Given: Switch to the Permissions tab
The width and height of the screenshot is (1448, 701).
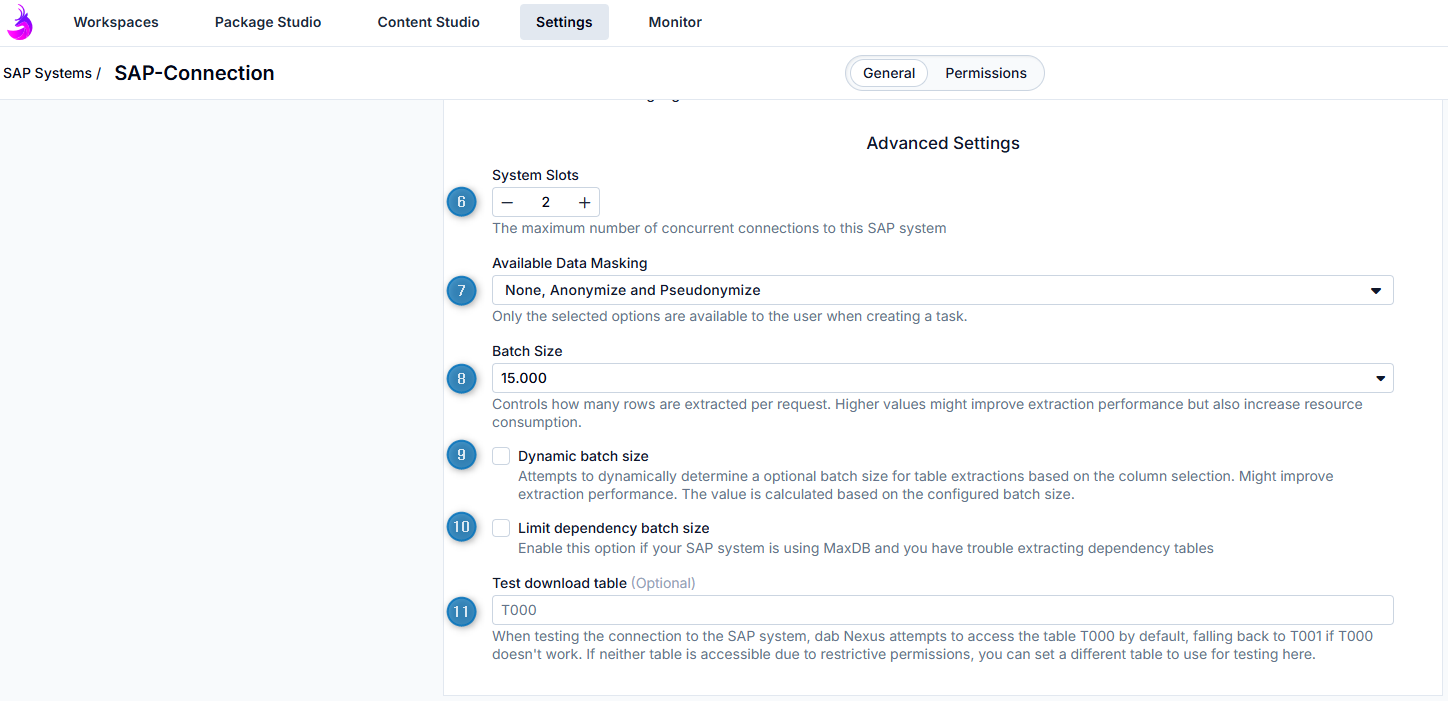Looking at the screenshot, I should (985, 73).
